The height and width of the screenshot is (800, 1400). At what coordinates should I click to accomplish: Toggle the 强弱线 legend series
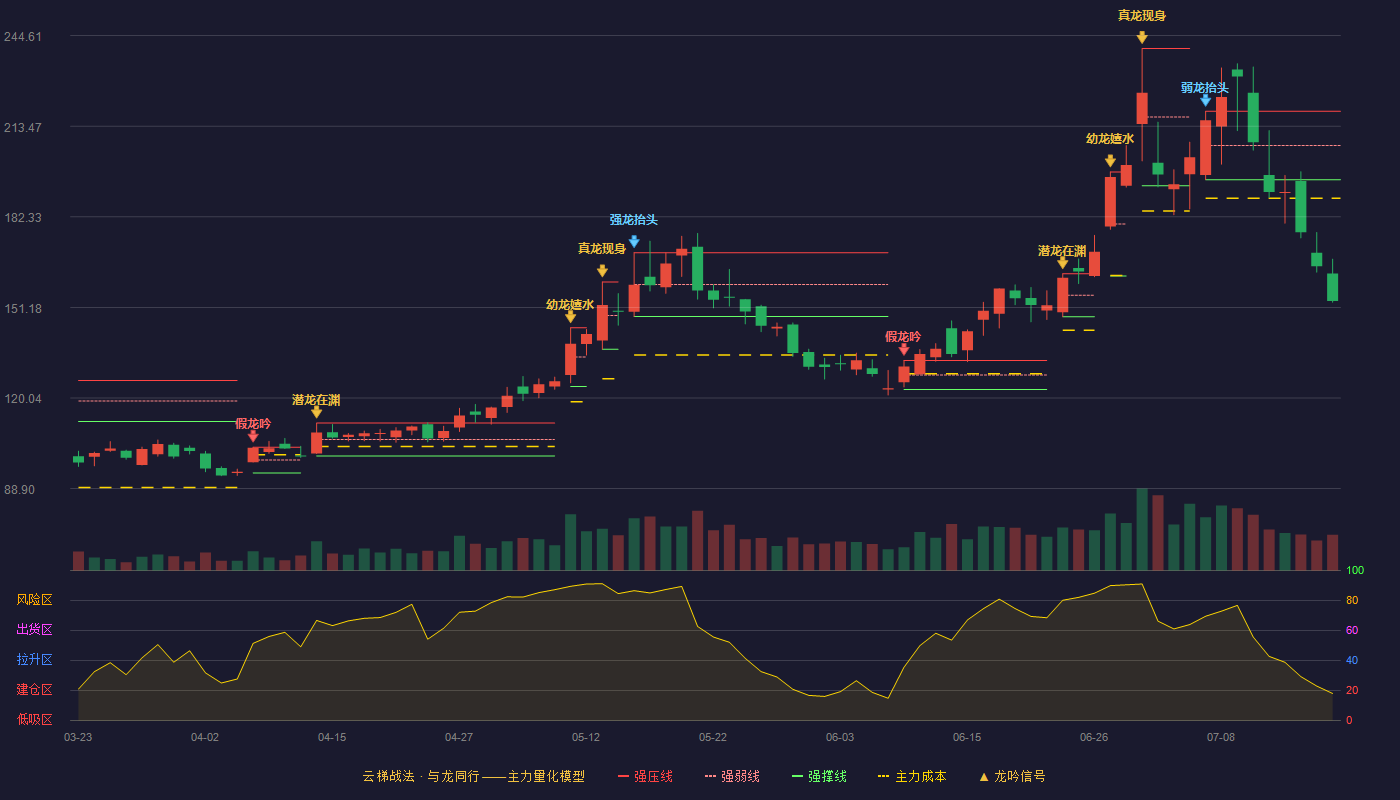pyautogui.click(x=732, y=776)
